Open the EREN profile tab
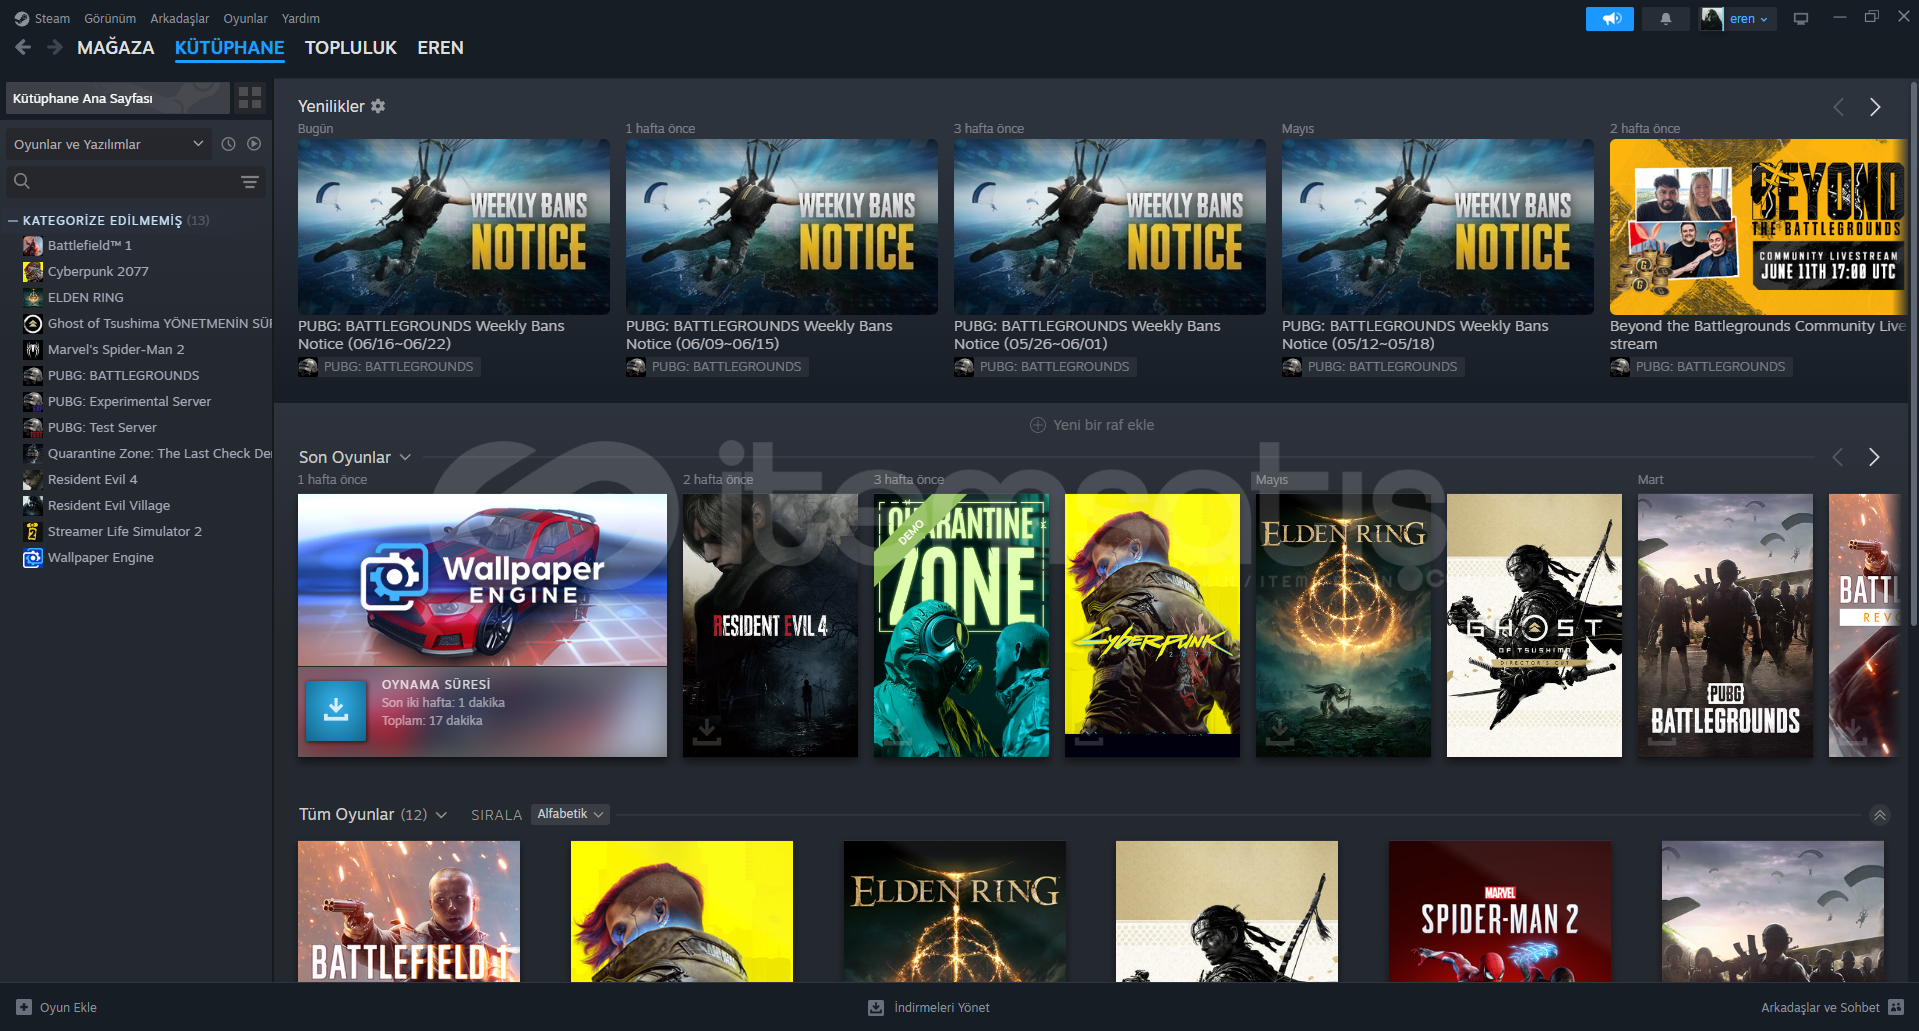The image size is (1919, 1031). (x=440, y=48)
